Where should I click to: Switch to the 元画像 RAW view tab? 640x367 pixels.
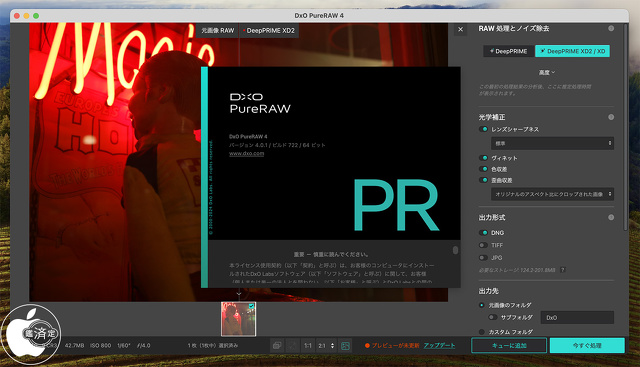click(218, 31)
